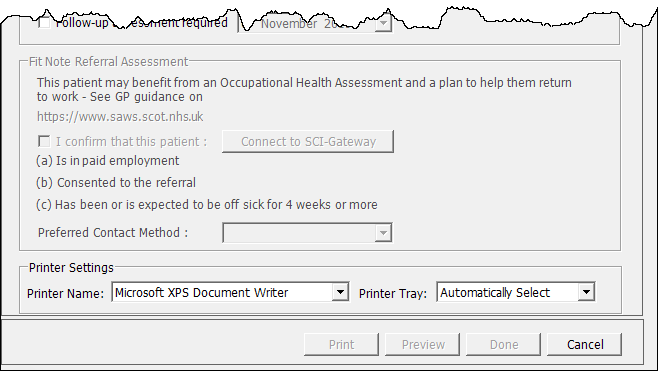Select the Microsoft XPS Document Writer field

[x=230, y=292]
